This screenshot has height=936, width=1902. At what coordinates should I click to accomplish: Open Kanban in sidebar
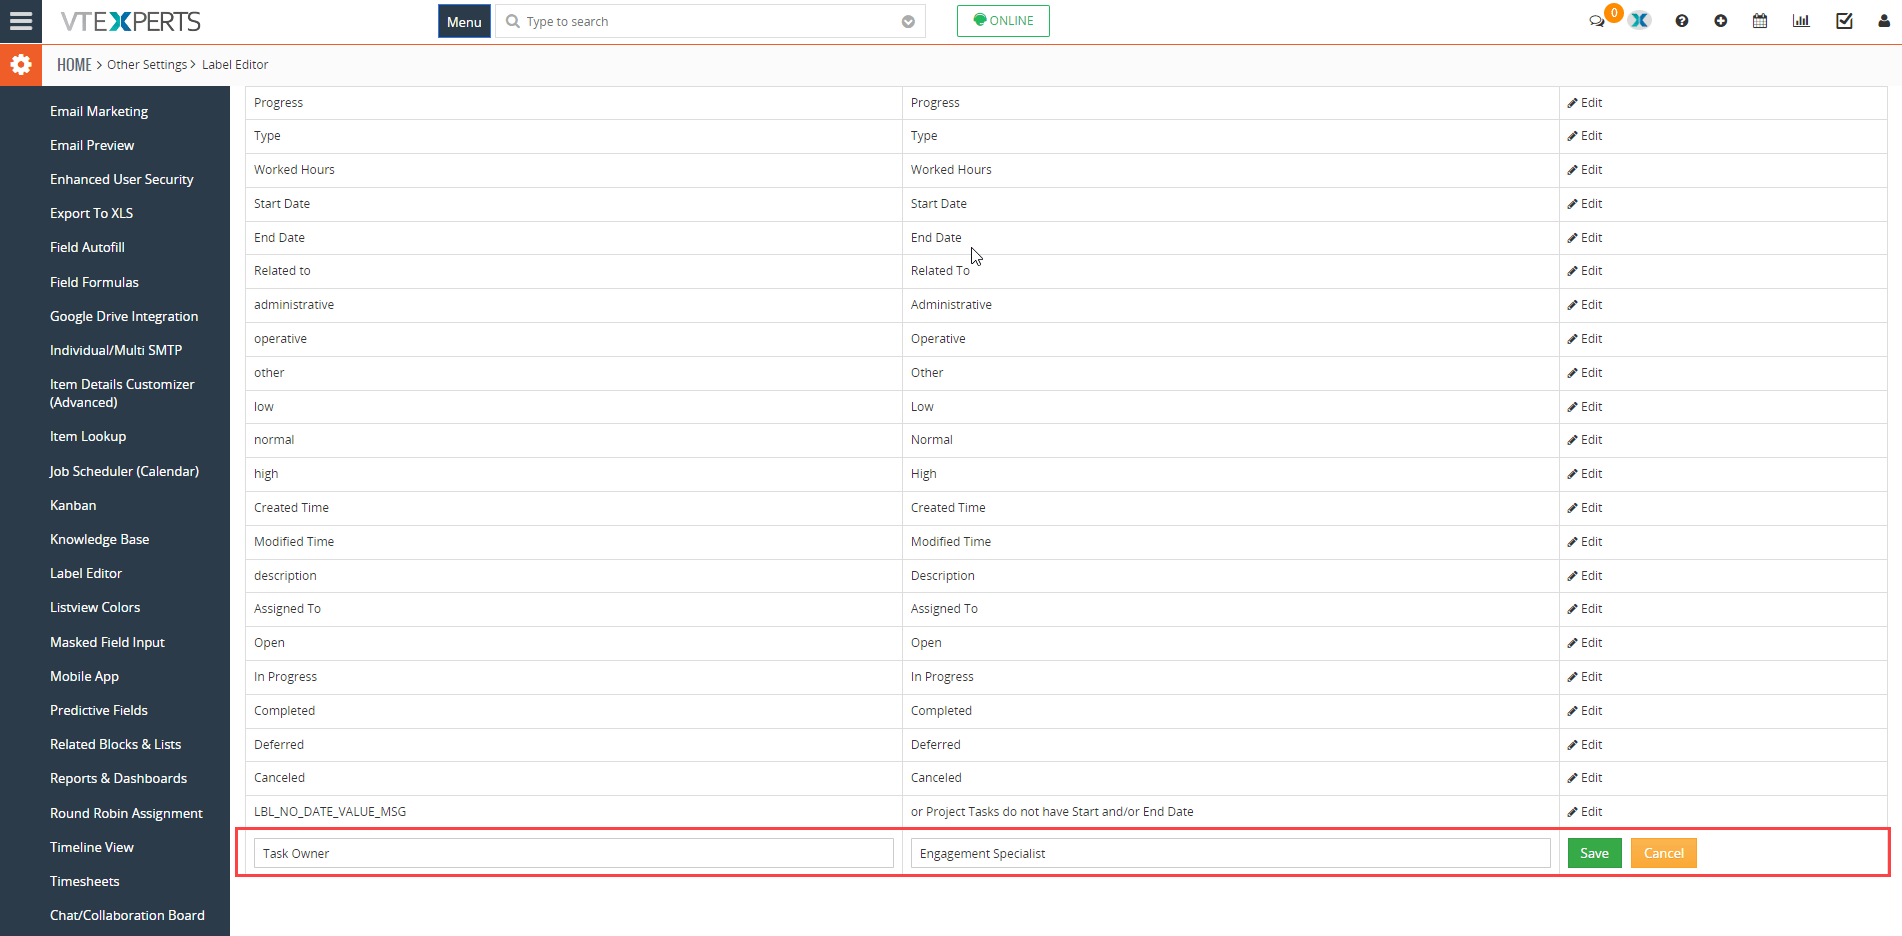[x=73, y=505]
